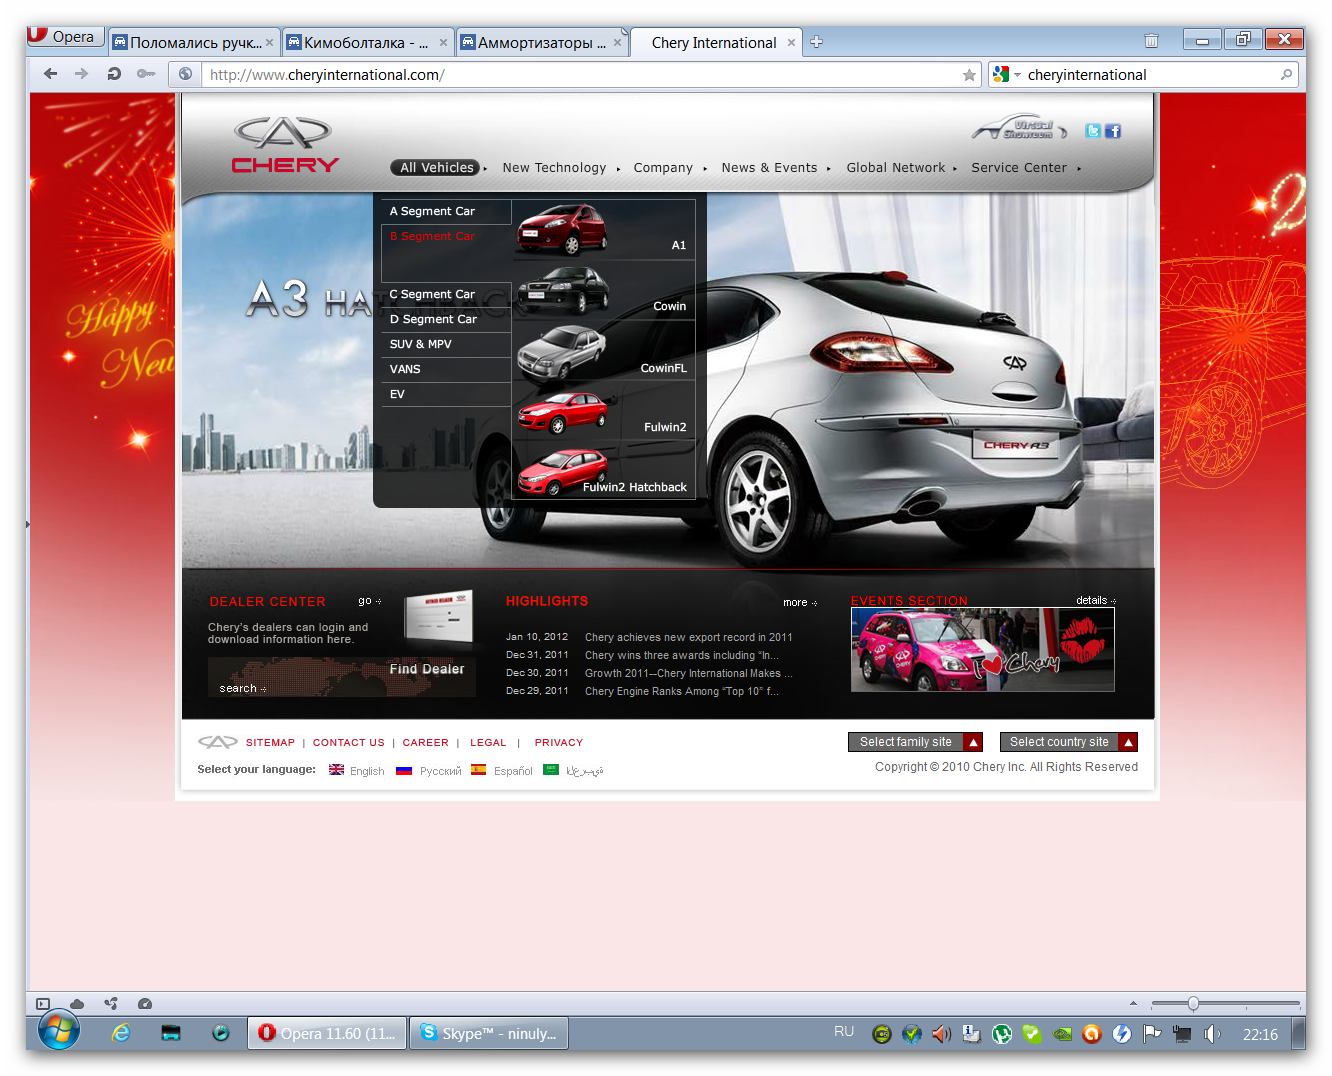Click the new tab plus icon
Image resolution: width=1332 pixels, height=1076 pixels.
(x=817, y=42)
